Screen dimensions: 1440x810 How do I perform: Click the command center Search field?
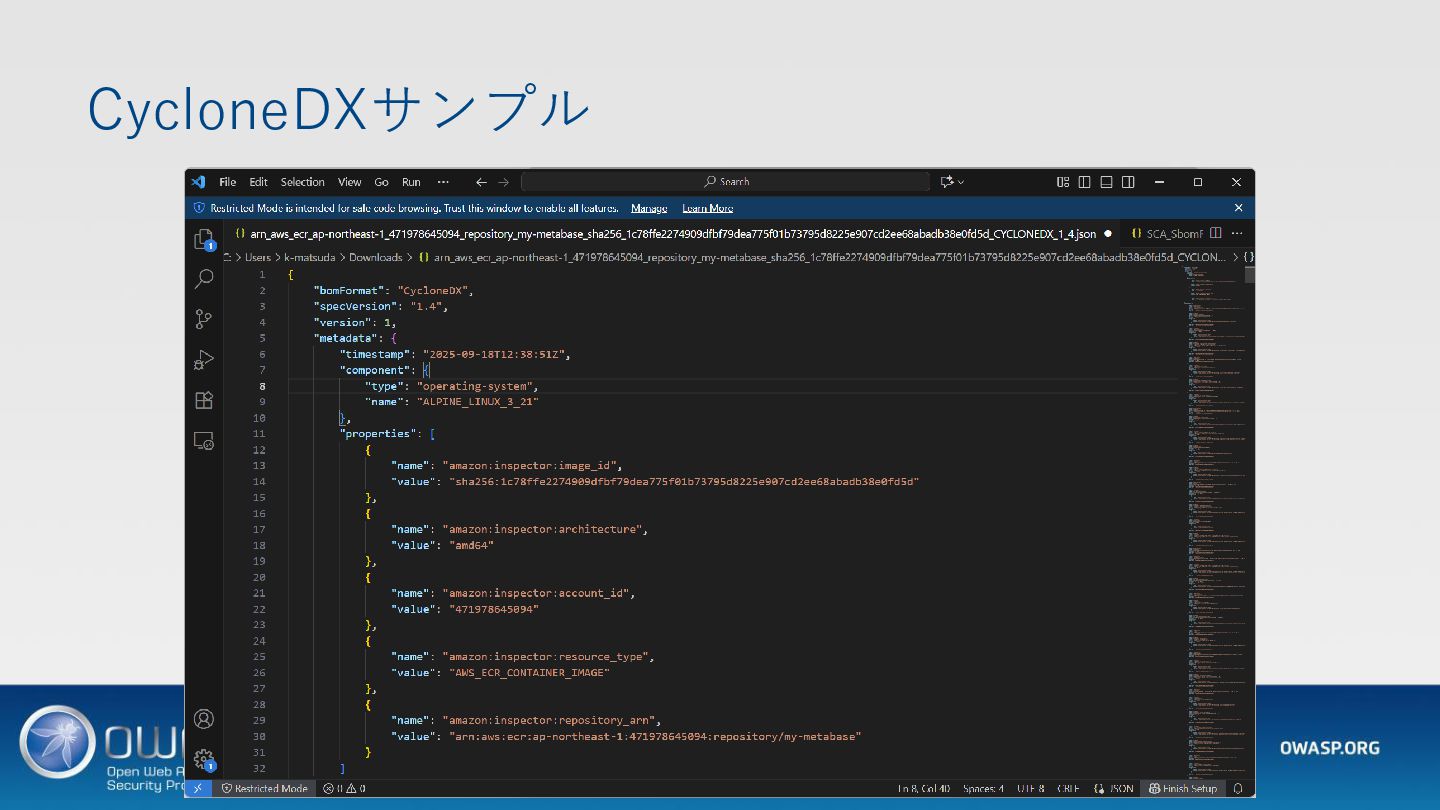click(x=726, y=182)
